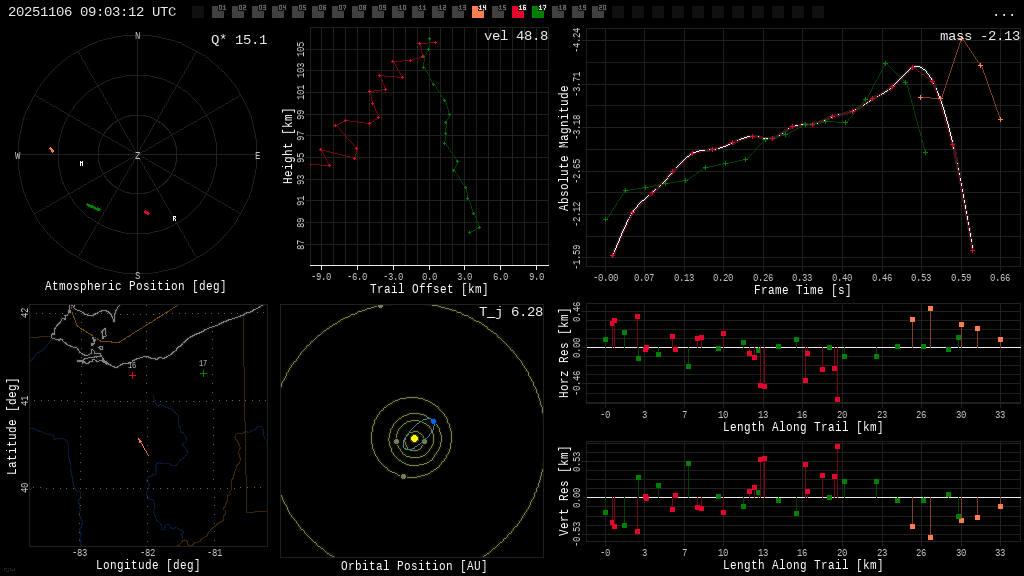1024x576 pixels.
Task: Select station indicator 04 in top bar
Action: coord(278,11)
